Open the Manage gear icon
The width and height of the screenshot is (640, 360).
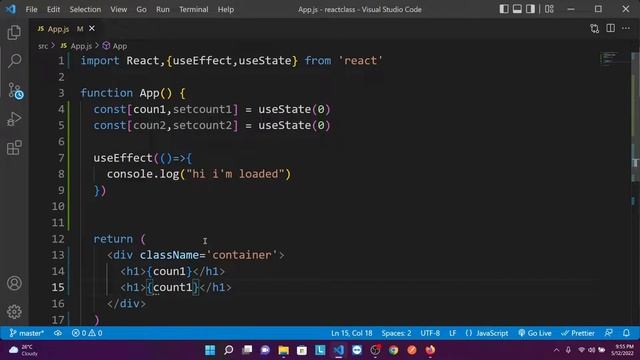14,312
